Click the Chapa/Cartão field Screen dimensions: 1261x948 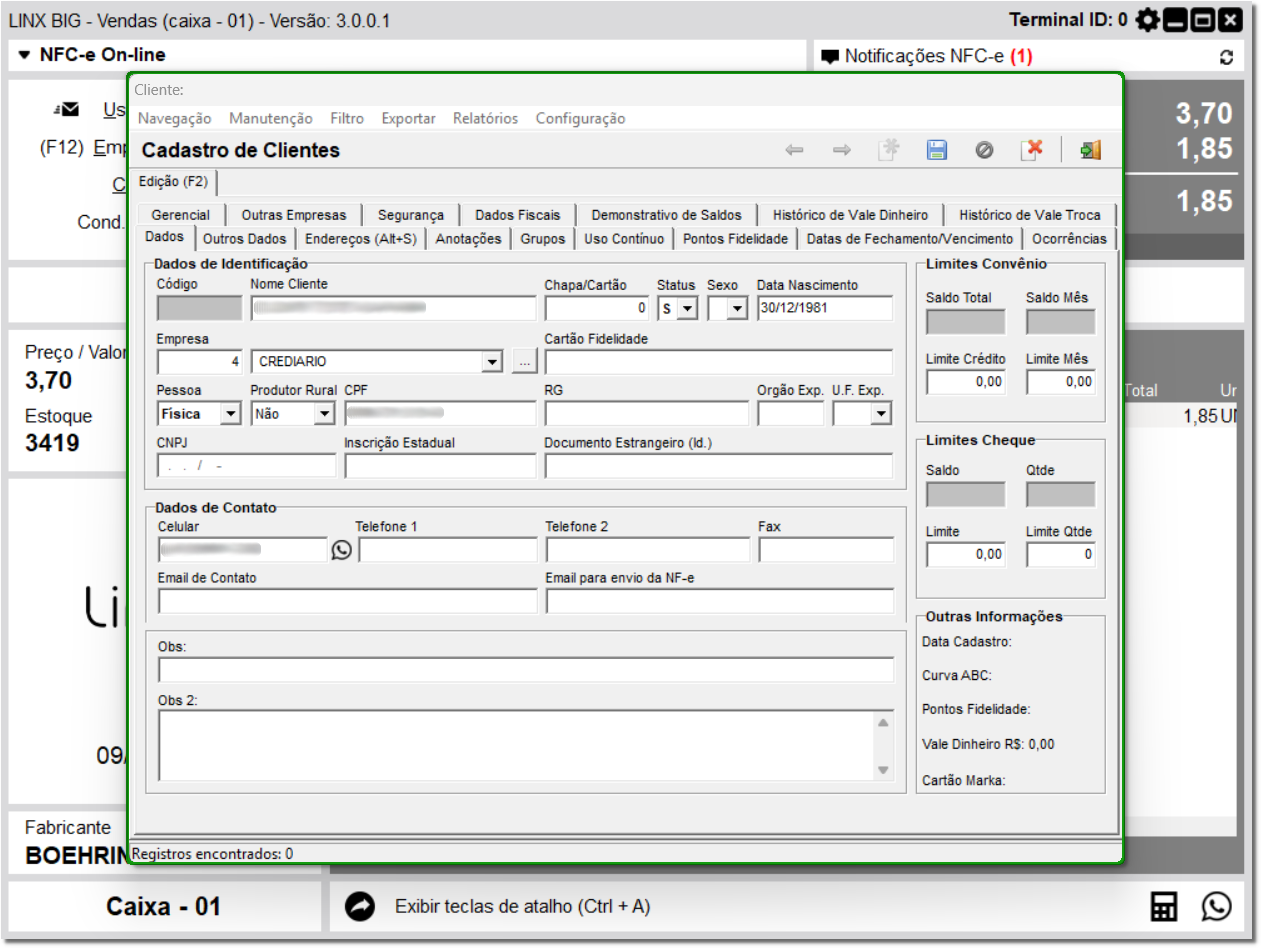click(x=598, y=309)
